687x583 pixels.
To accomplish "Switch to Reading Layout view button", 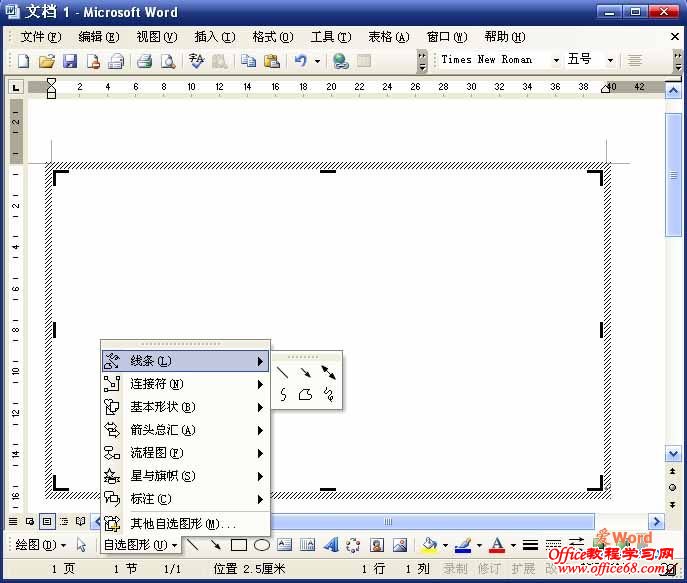I will click(x=81, y=521).
